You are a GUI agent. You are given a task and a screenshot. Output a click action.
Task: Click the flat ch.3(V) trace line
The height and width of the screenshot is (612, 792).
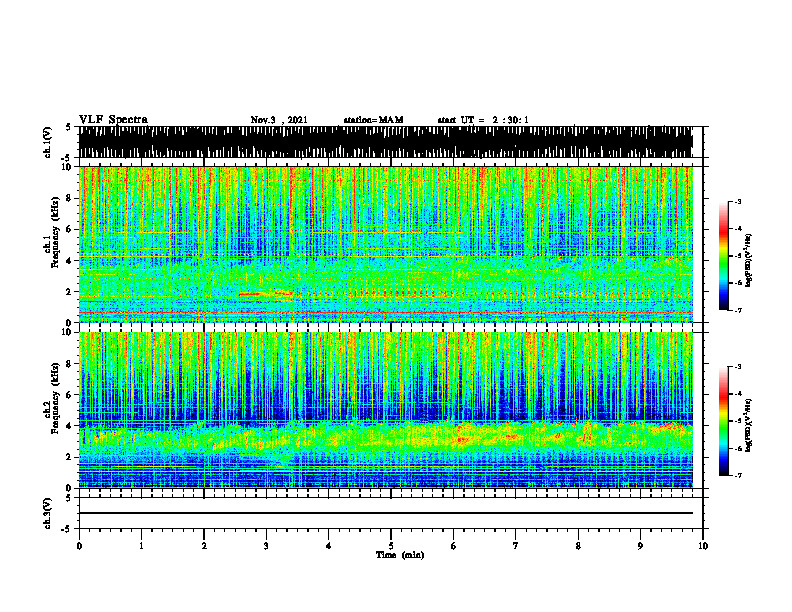[x=386, y=513]
